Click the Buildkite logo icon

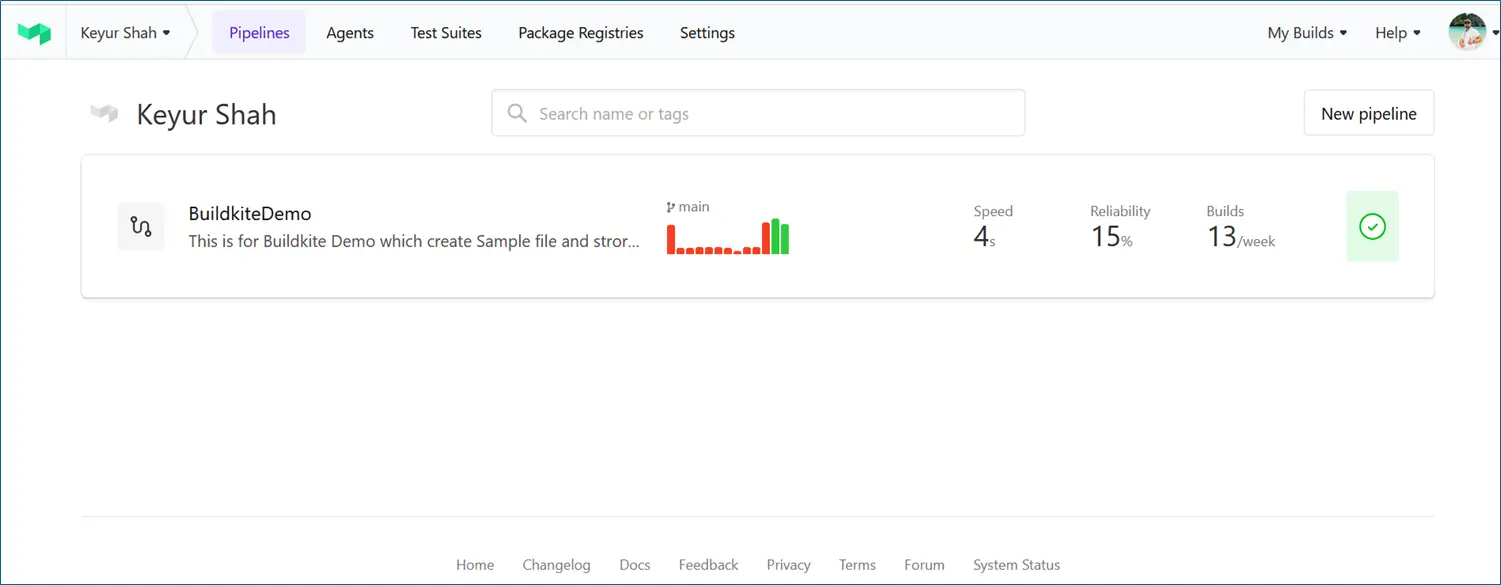(x=34, y=33)
